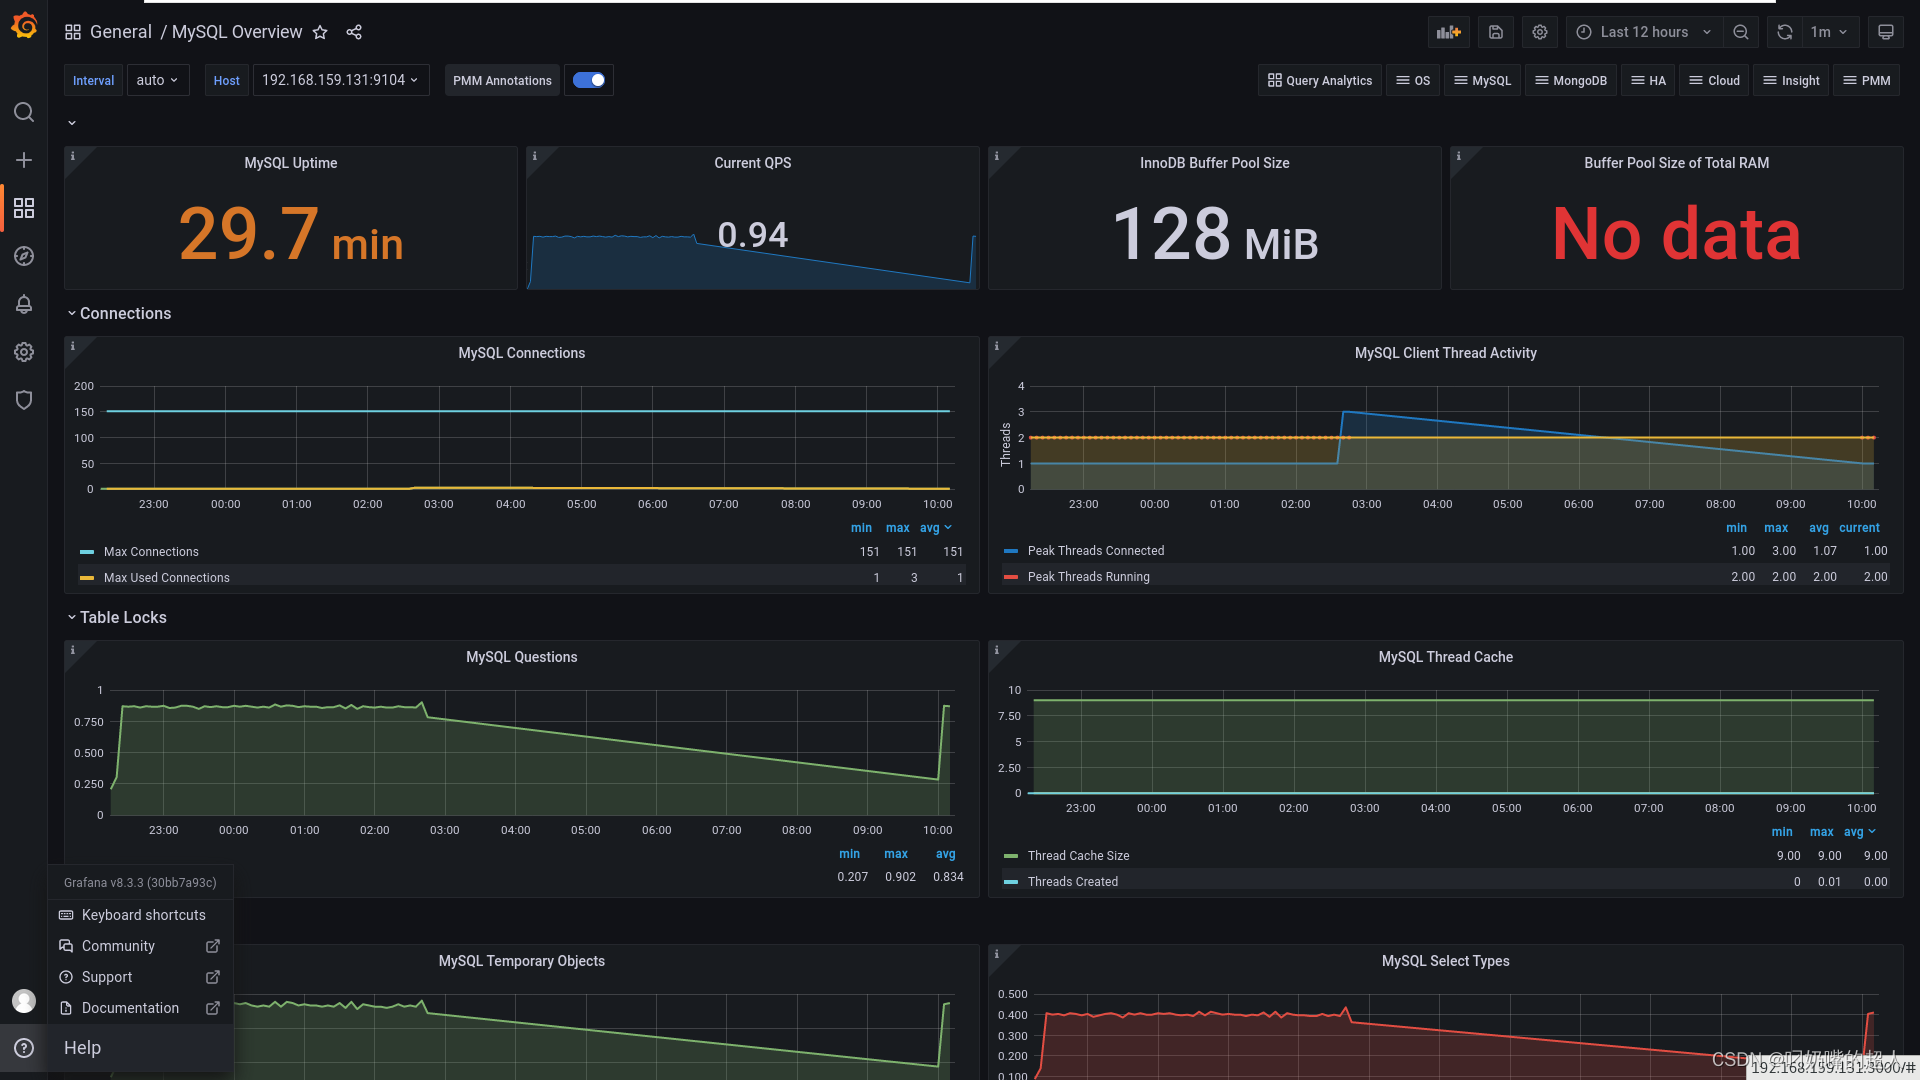1920x1080 pixels.
Task: Collapse the Table Locks row
Action: (117, 618)
